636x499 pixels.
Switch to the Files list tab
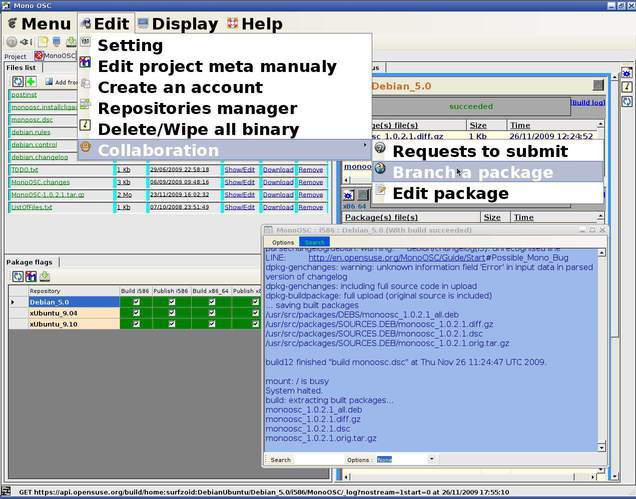coord(21,67)
